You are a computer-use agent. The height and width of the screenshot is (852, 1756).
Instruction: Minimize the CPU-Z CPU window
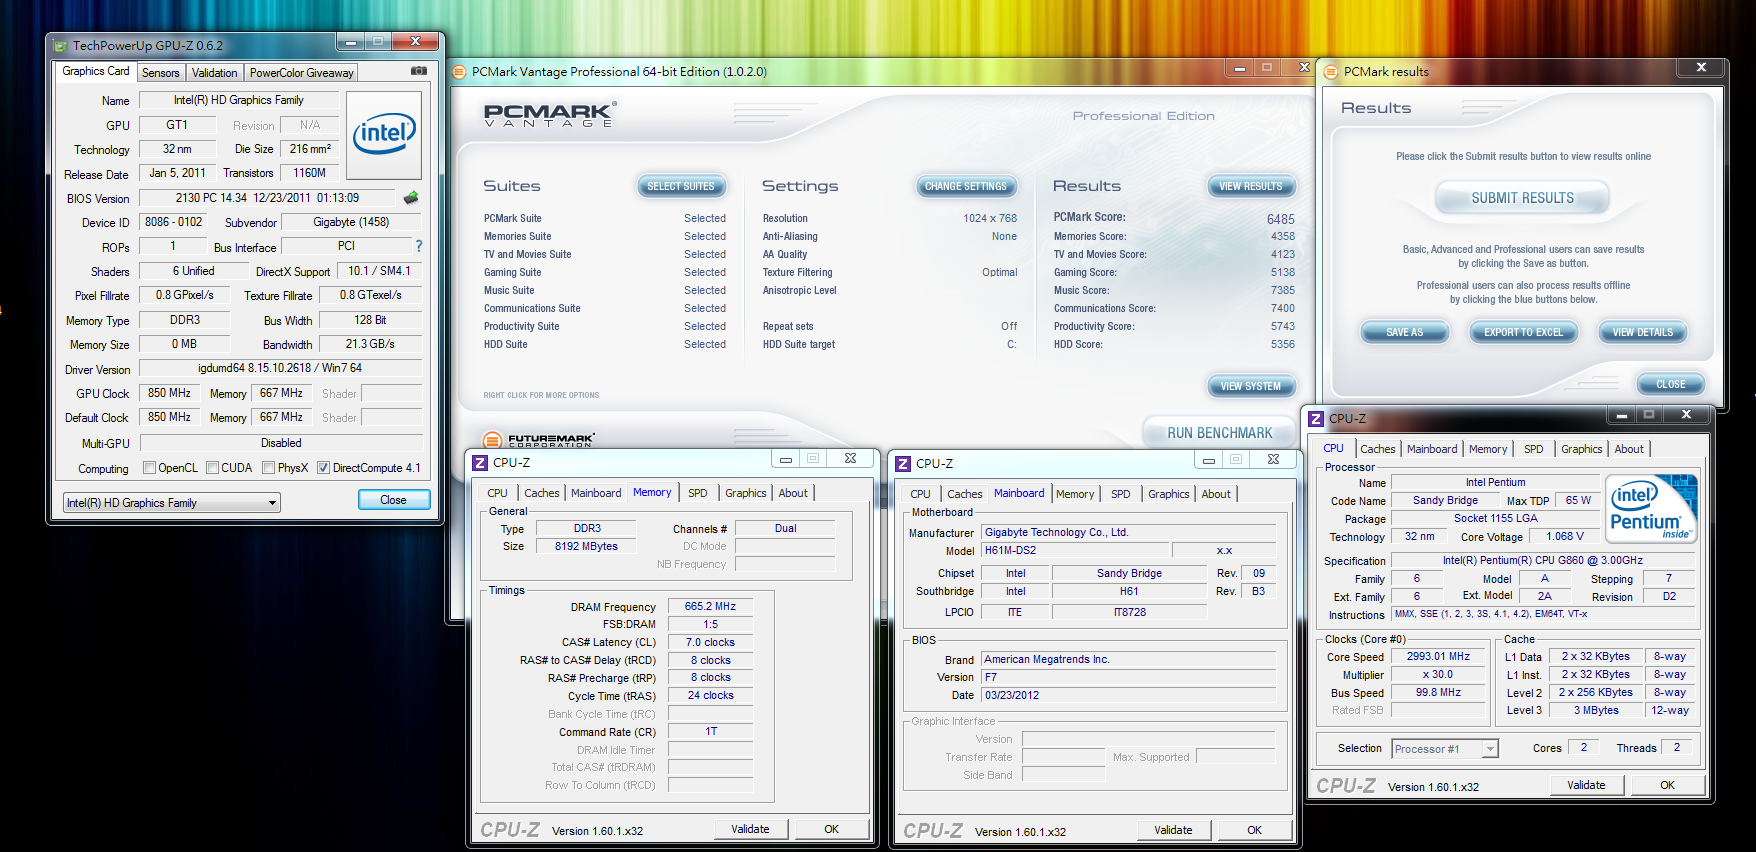[x=1622, y=415]
